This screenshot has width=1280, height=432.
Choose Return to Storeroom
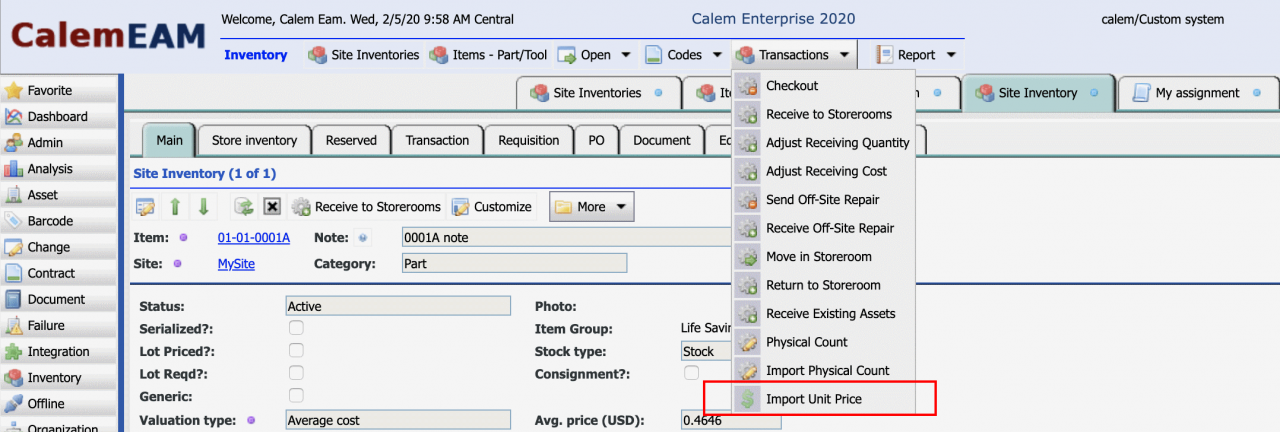[x=823, y=285]
